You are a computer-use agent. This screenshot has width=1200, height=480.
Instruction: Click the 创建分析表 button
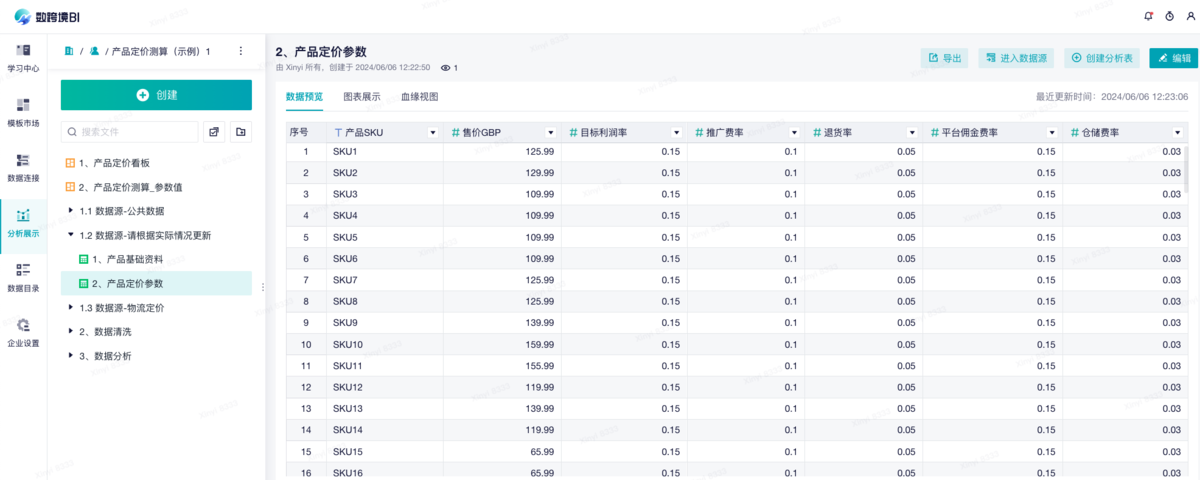pos(1101,58)
